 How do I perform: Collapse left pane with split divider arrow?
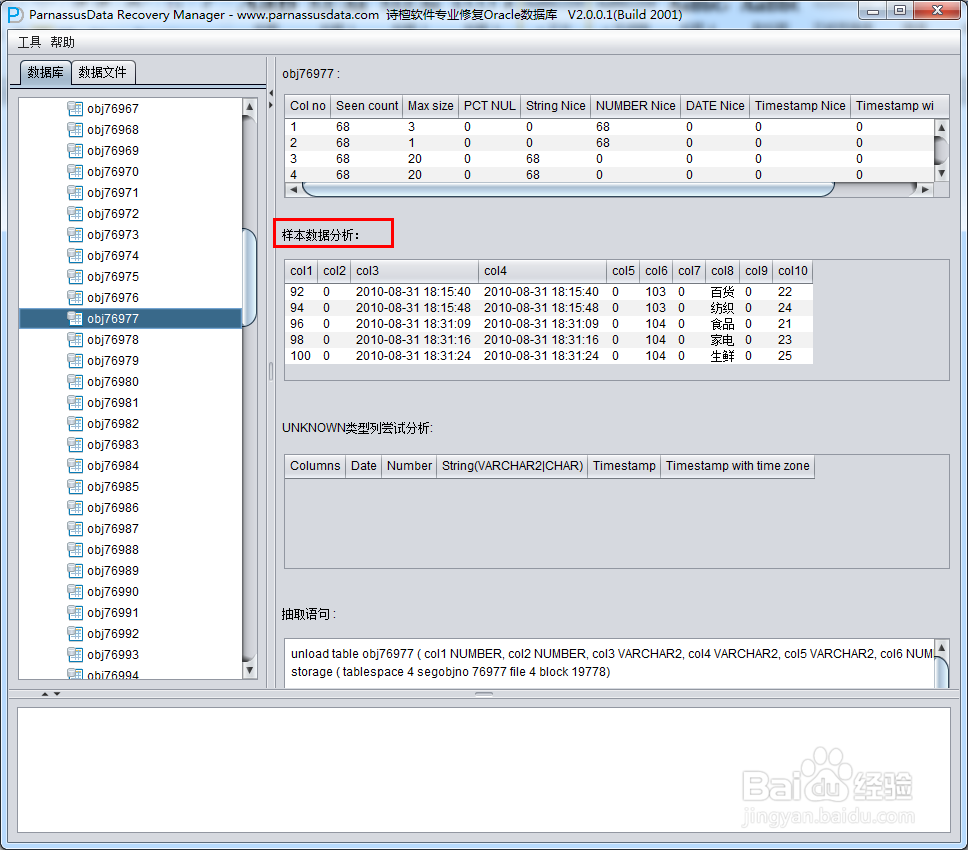(x=271, y=93)
